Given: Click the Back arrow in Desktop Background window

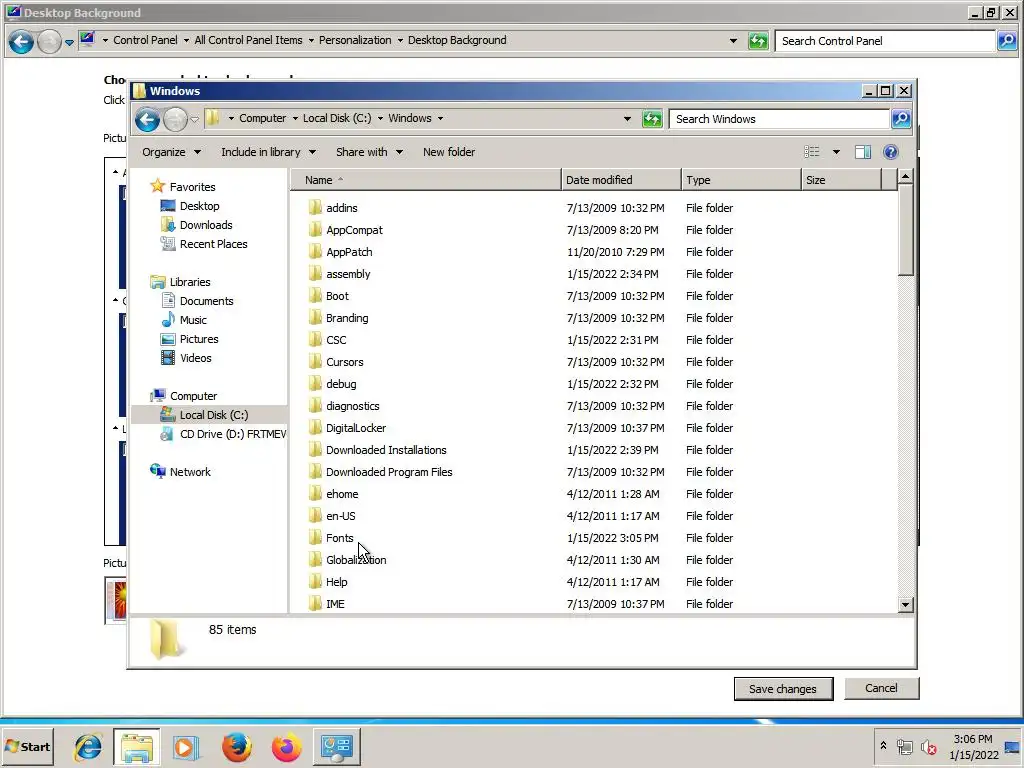Looking at the screenshot, I should point(21,42).
